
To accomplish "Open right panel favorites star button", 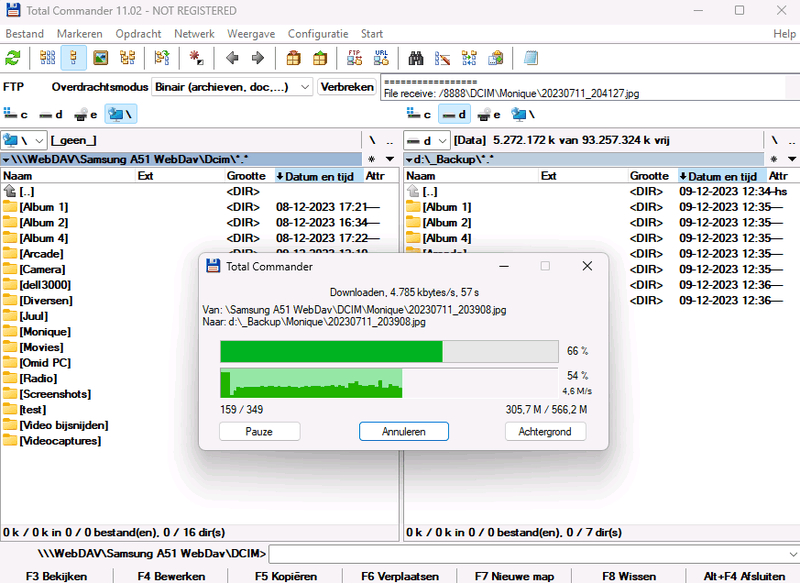I will pyautogui.click(x=774, y=159).
